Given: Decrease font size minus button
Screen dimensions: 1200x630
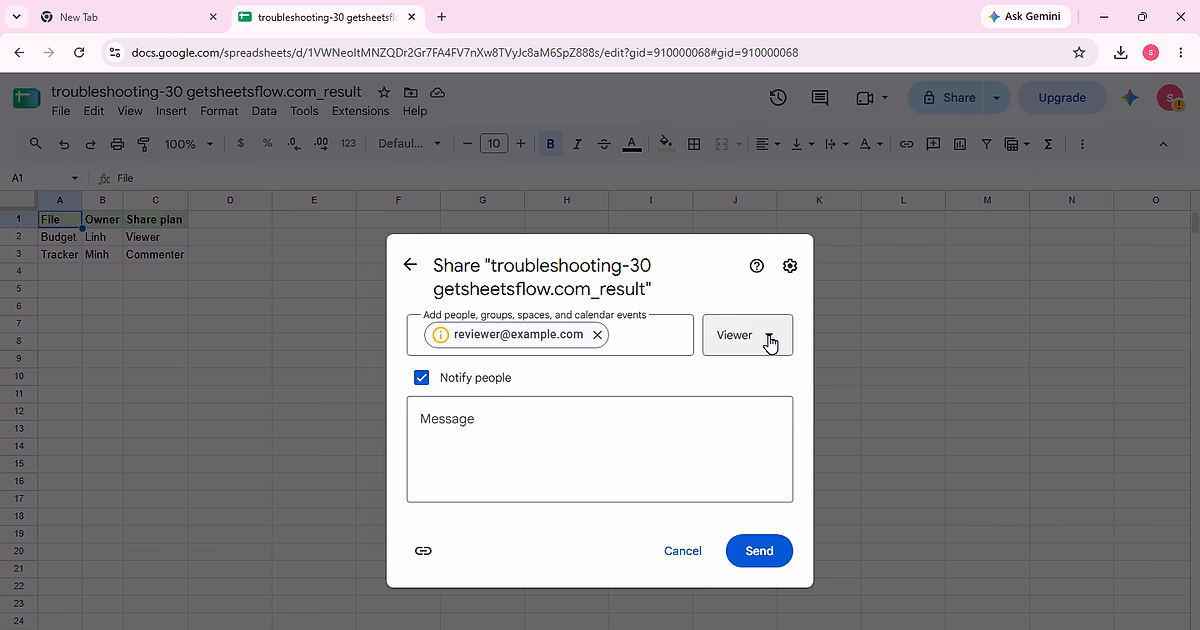Looking at the screenshot, I should 466,144.
